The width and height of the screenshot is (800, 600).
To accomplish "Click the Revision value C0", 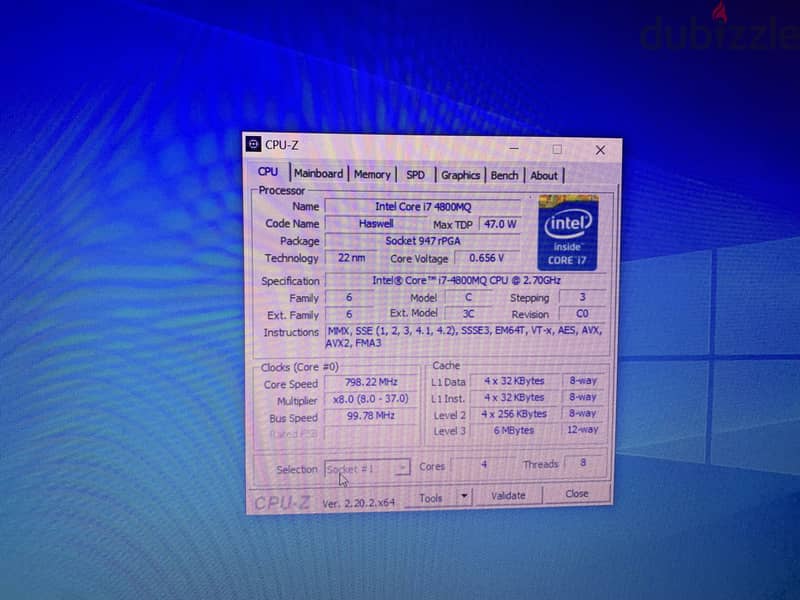I will point(582,314).
